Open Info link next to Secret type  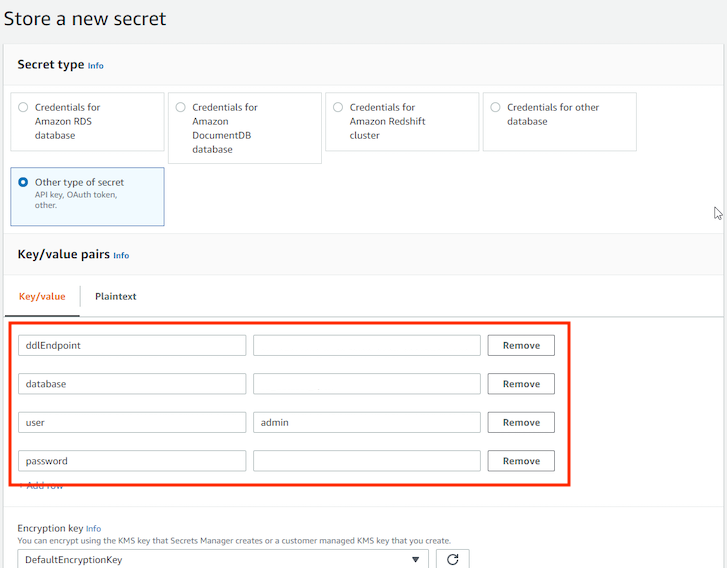95,66
